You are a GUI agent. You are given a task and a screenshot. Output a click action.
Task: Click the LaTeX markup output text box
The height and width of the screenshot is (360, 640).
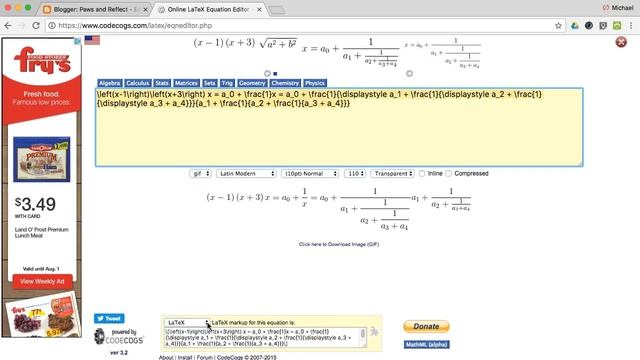262,338
